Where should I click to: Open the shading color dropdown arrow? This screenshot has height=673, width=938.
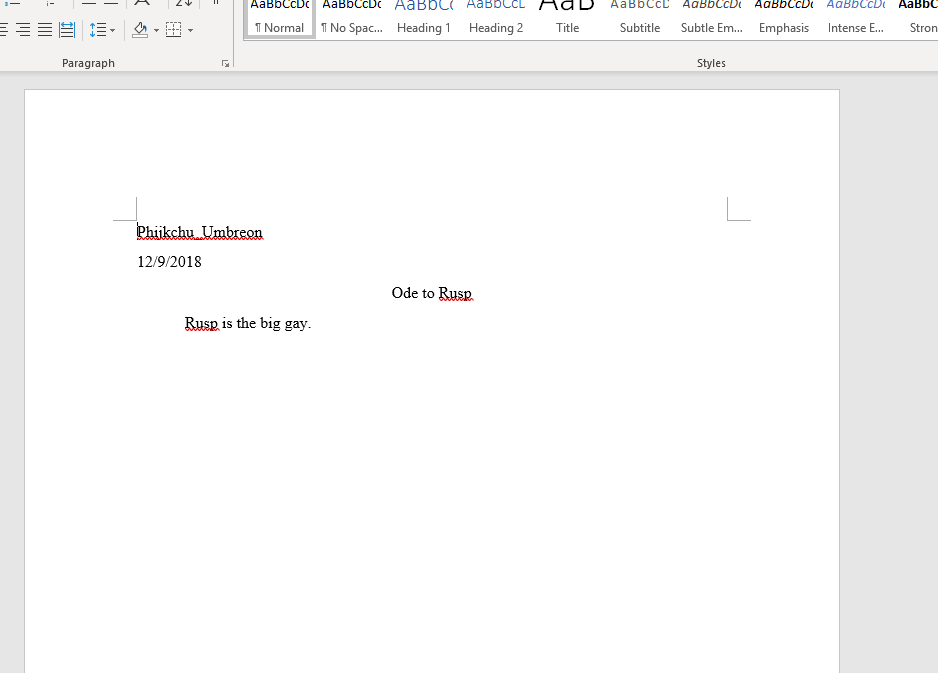pyautogui.click(x=156, y=30)
